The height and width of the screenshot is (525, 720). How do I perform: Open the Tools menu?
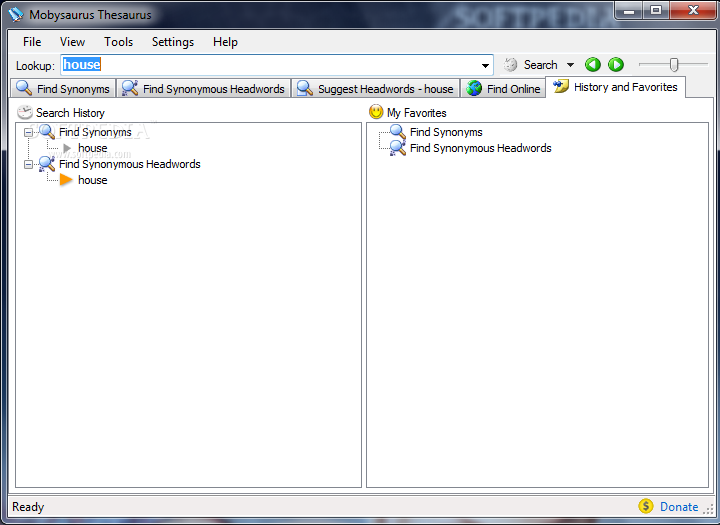118,42
